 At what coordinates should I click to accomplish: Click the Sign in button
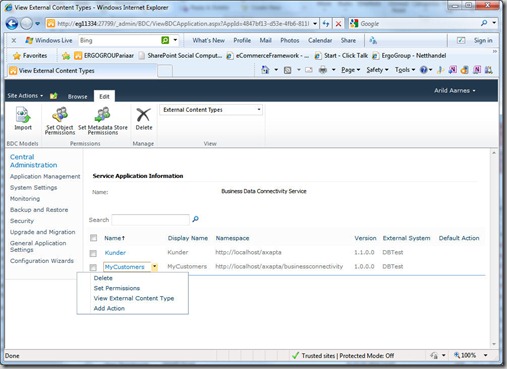(x=483, y=40)
